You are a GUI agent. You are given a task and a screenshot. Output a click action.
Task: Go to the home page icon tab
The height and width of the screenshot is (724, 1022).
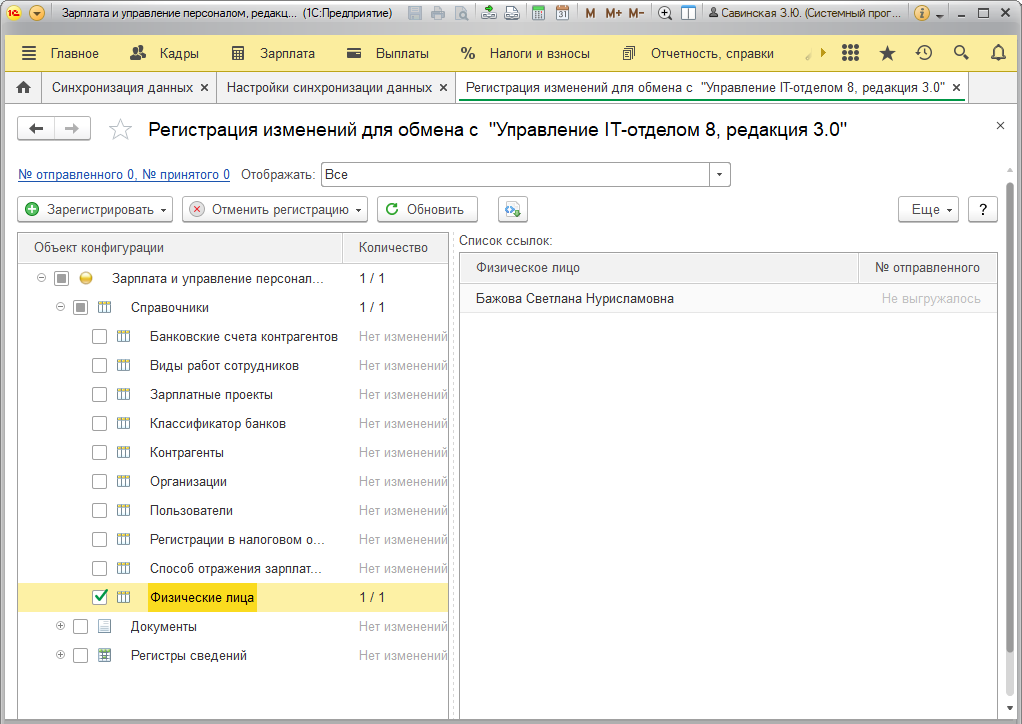click(24, 88)
